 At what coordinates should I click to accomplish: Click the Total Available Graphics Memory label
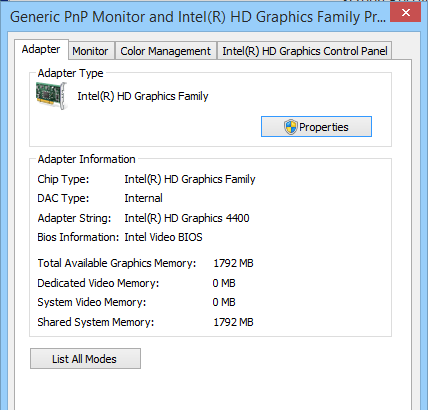117,263
